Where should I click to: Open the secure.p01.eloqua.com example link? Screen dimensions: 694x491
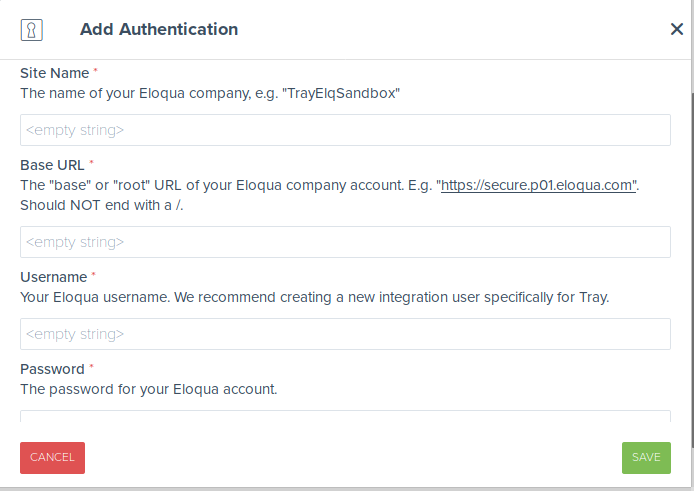coord(539,186)
